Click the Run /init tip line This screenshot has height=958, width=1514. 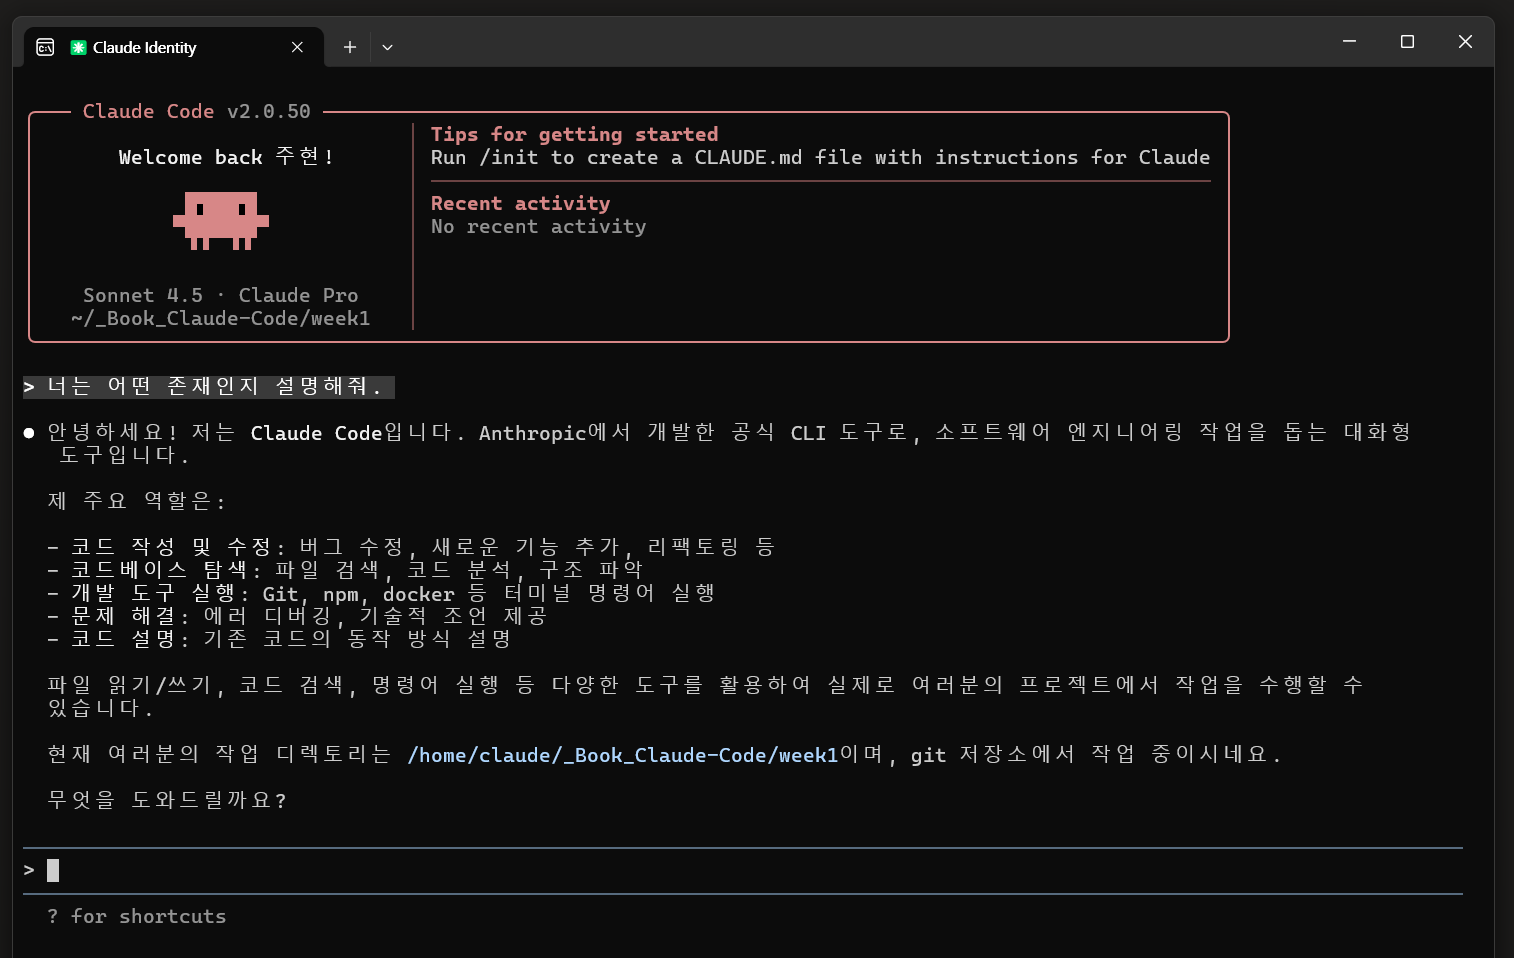coord(820,157)
